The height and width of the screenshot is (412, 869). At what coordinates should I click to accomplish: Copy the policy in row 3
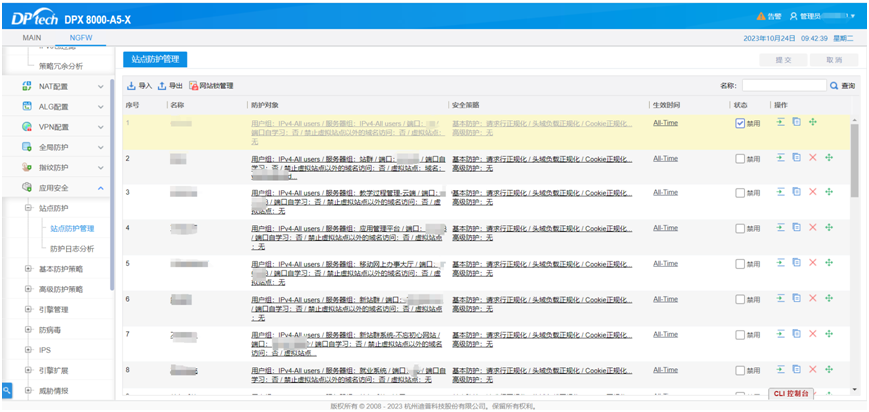(796, 192)
